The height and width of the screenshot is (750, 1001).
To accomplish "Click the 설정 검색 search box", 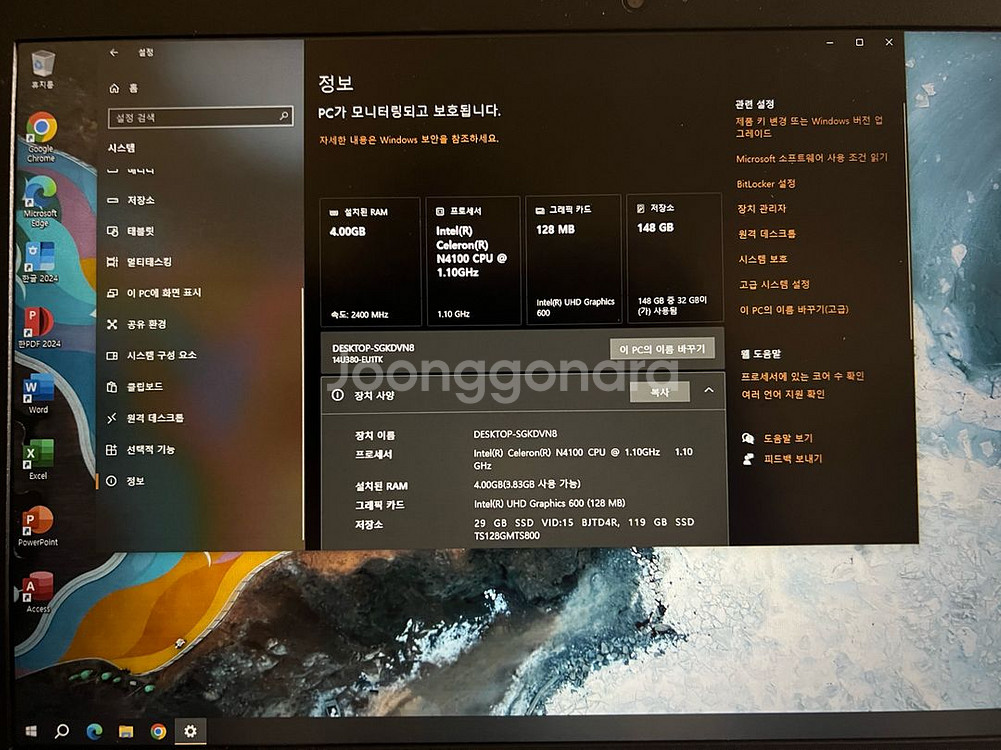I will click(x=200, y=118).
